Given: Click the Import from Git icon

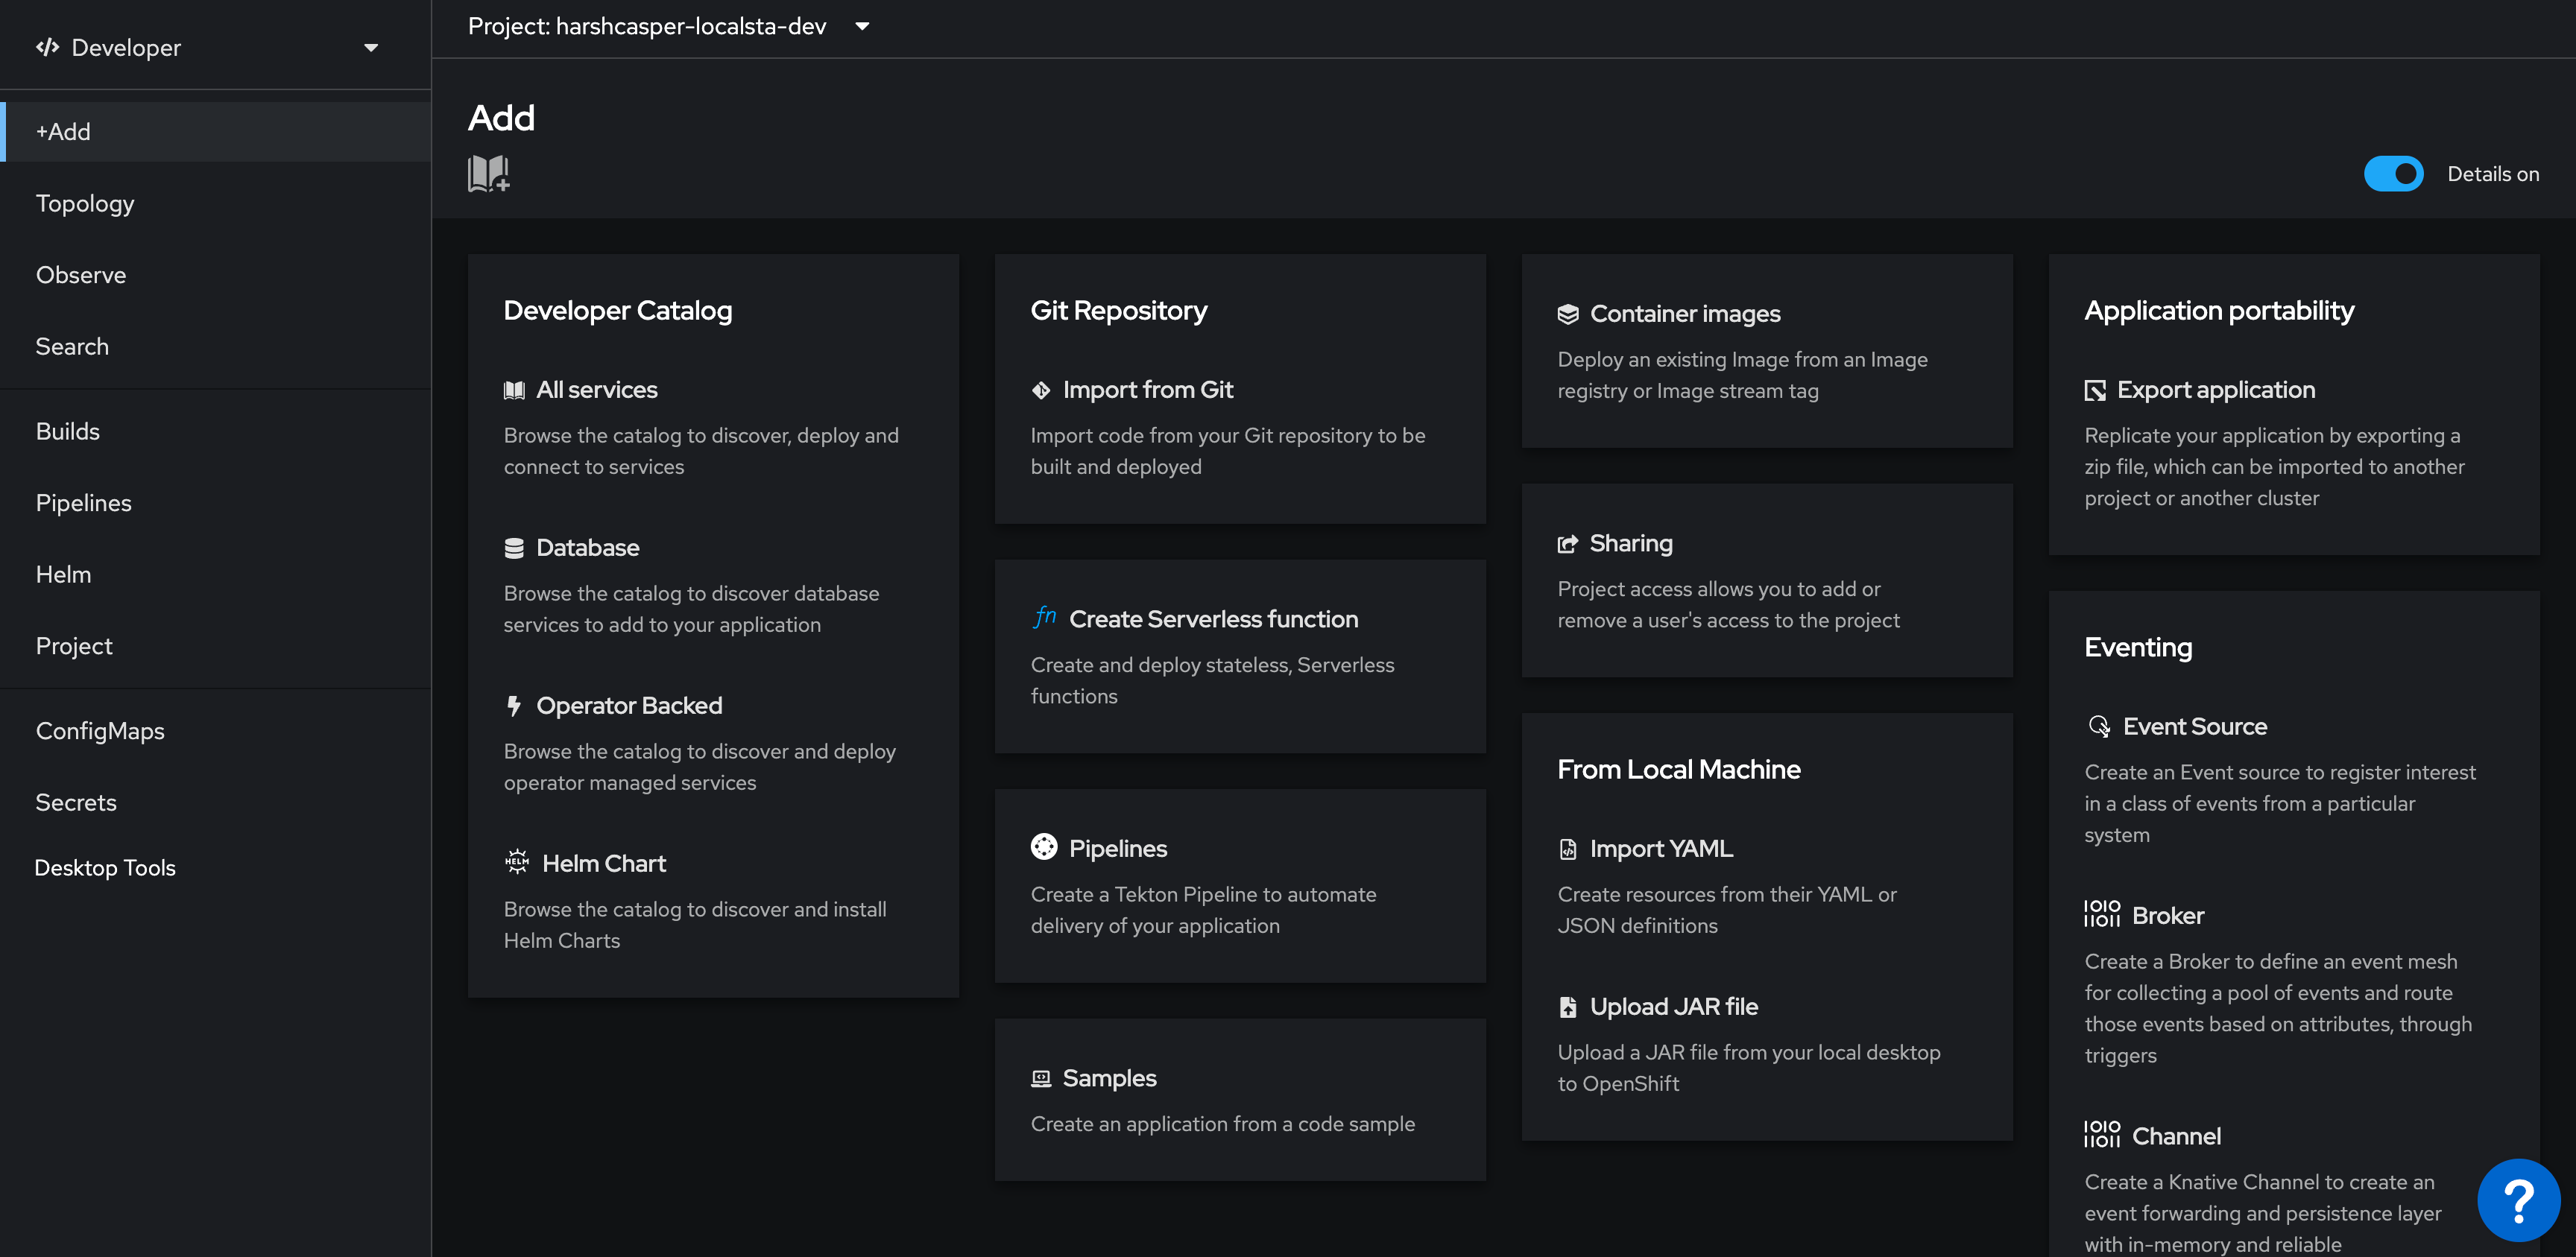Looking at the screenshot, I should 1042,390.
